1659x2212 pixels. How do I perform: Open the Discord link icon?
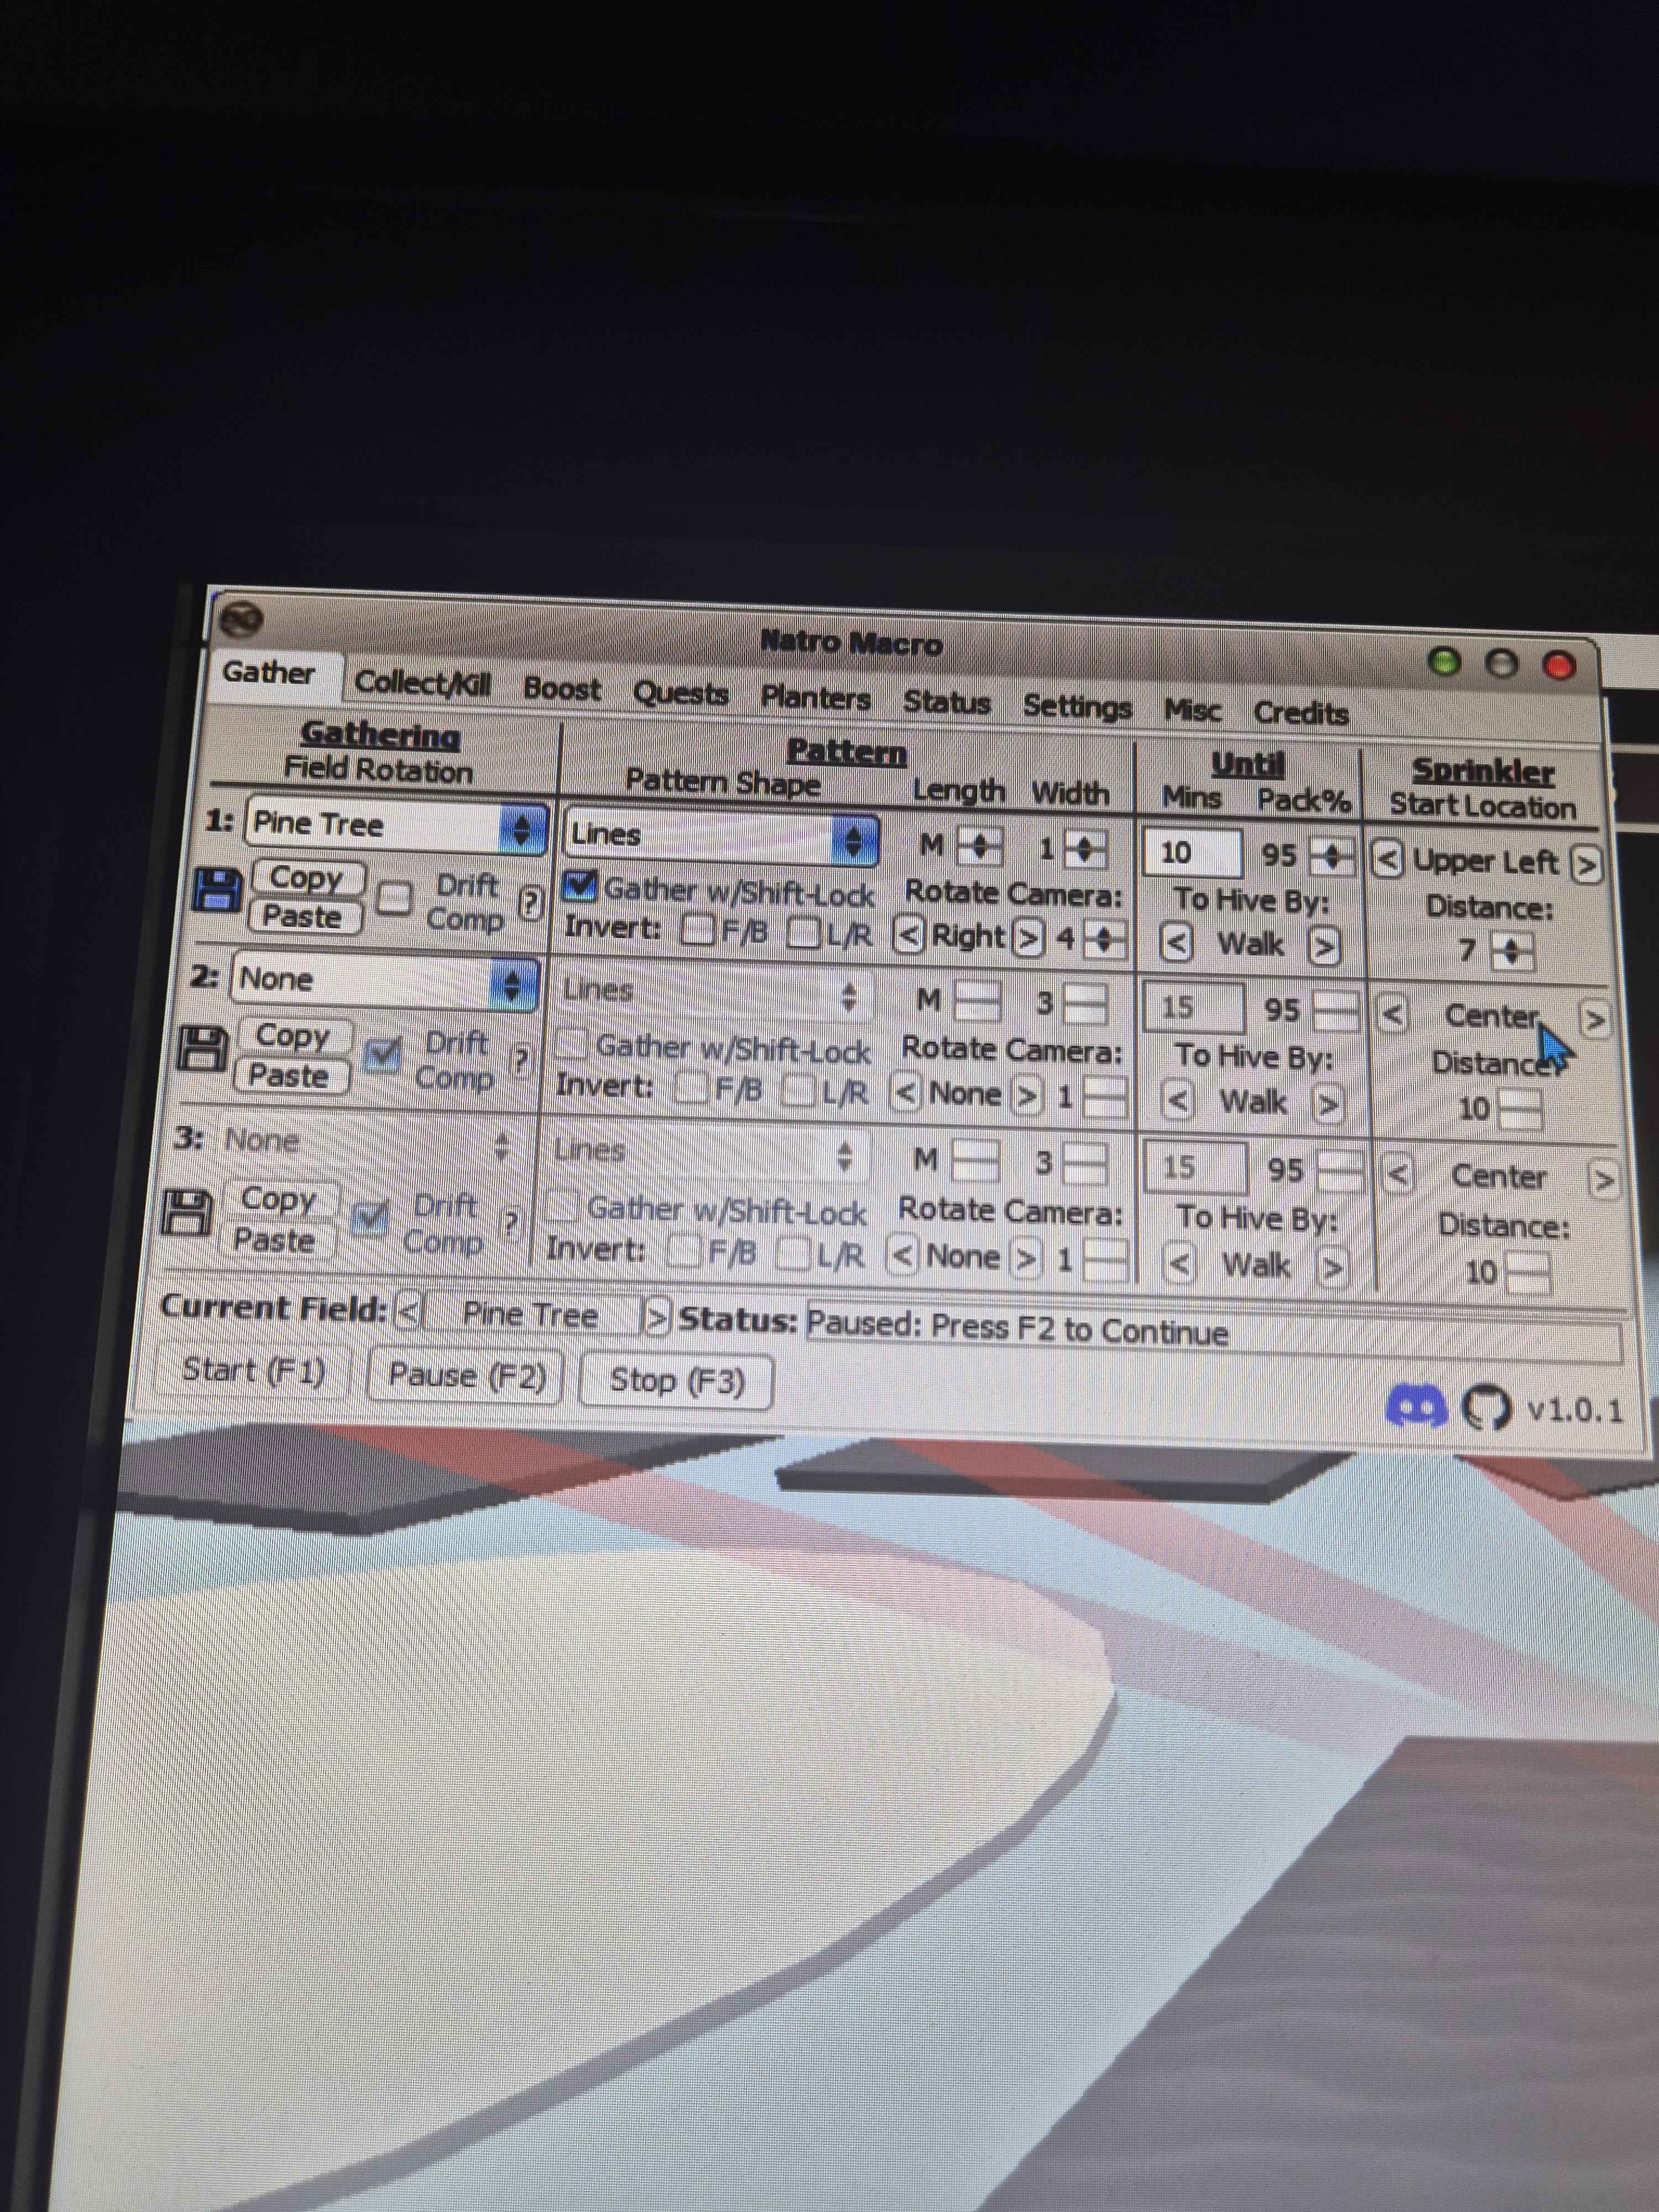tap(1416, 1407)
